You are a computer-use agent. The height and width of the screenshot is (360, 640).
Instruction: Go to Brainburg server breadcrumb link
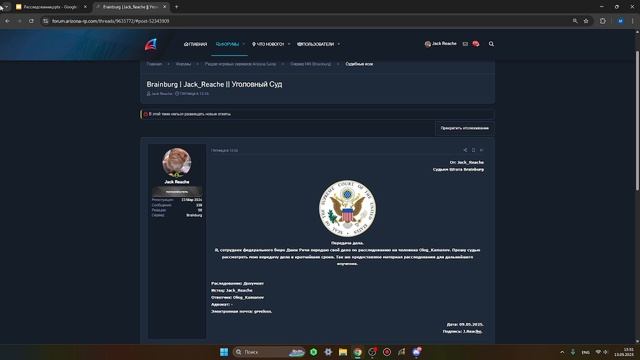pos(311,64)
